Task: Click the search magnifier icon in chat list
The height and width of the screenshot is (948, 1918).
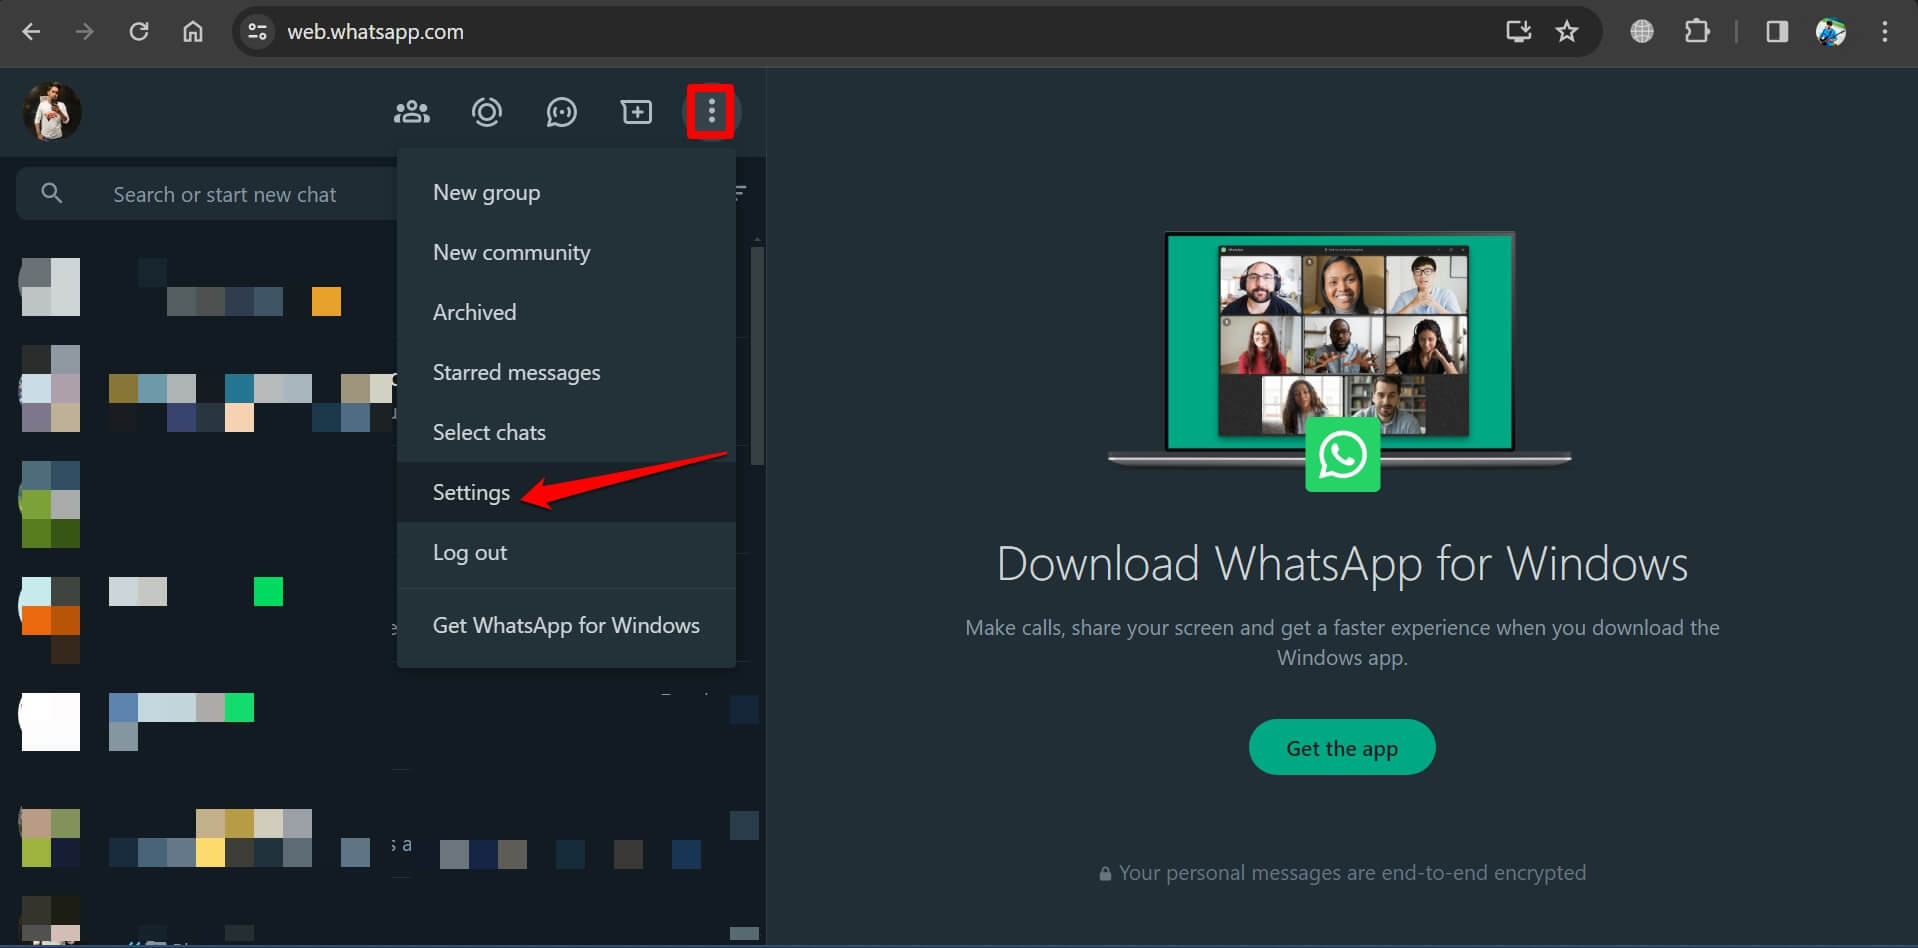Action: (52, 193)
